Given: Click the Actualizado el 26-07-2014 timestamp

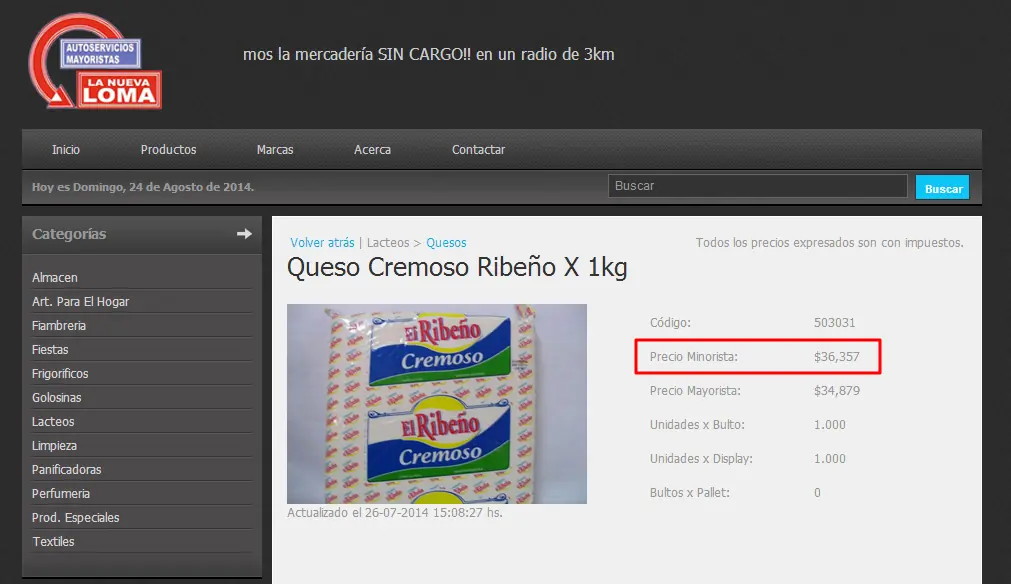Looking at the screenshot, I should click(x=395, y=512).
